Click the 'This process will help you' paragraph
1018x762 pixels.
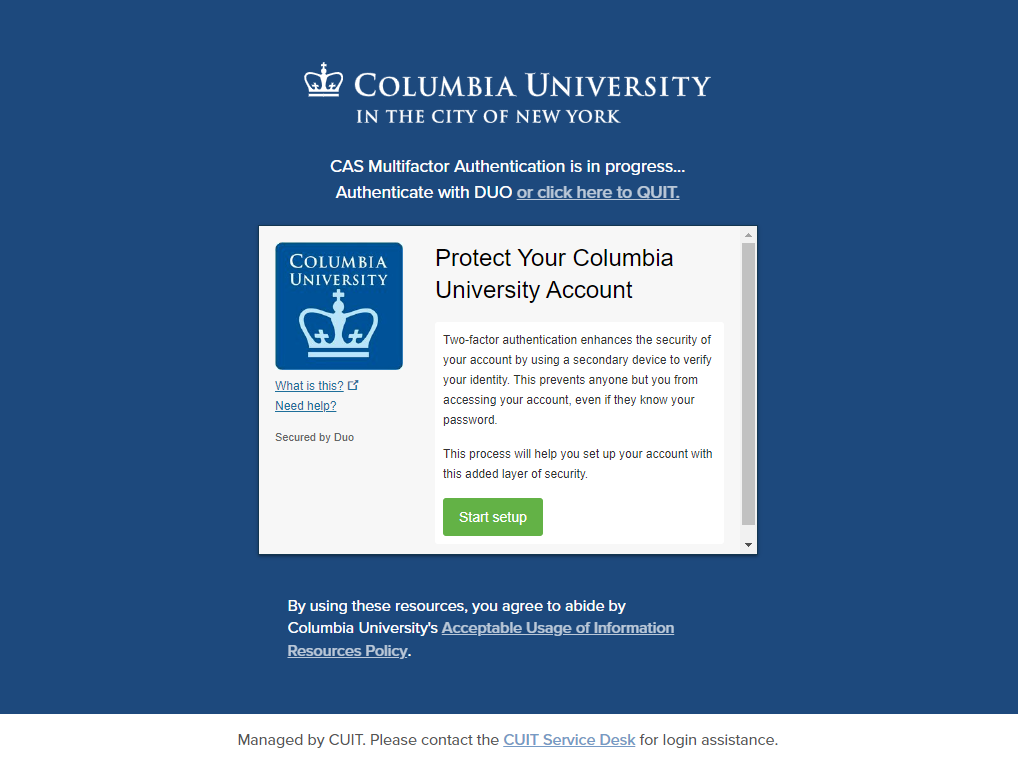577,463
